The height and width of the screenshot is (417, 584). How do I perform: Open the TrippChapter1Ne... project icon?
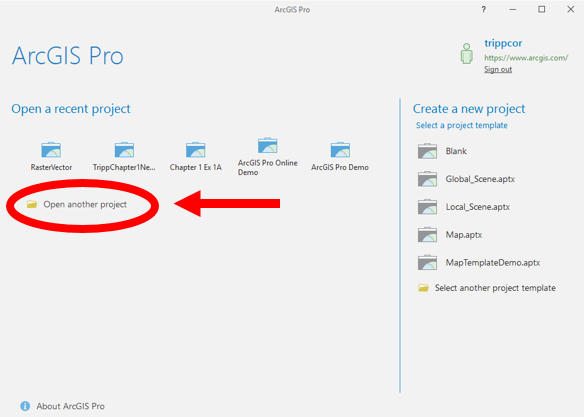pyautogui.click(x=124, y=150)
